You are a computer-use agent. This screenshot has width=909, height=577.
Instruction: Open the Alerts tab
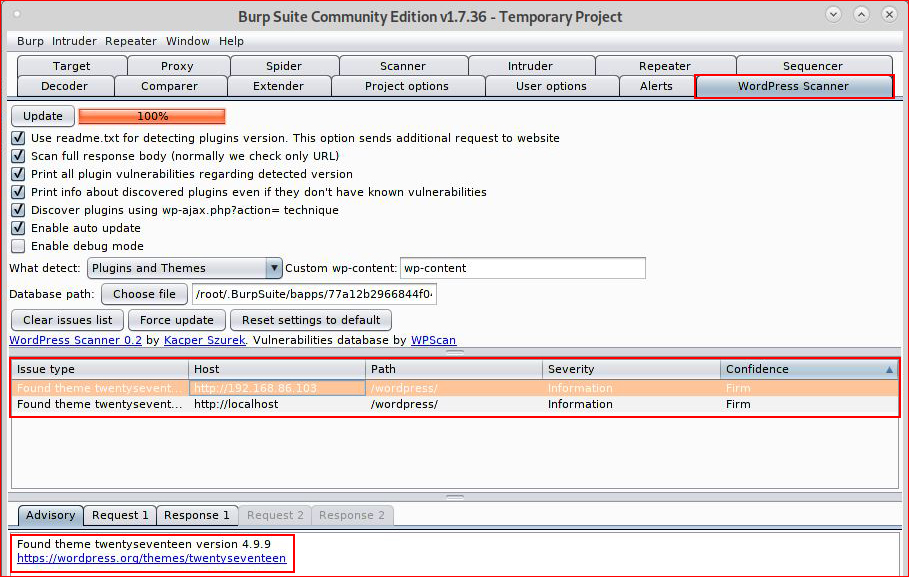coord(656,86)
